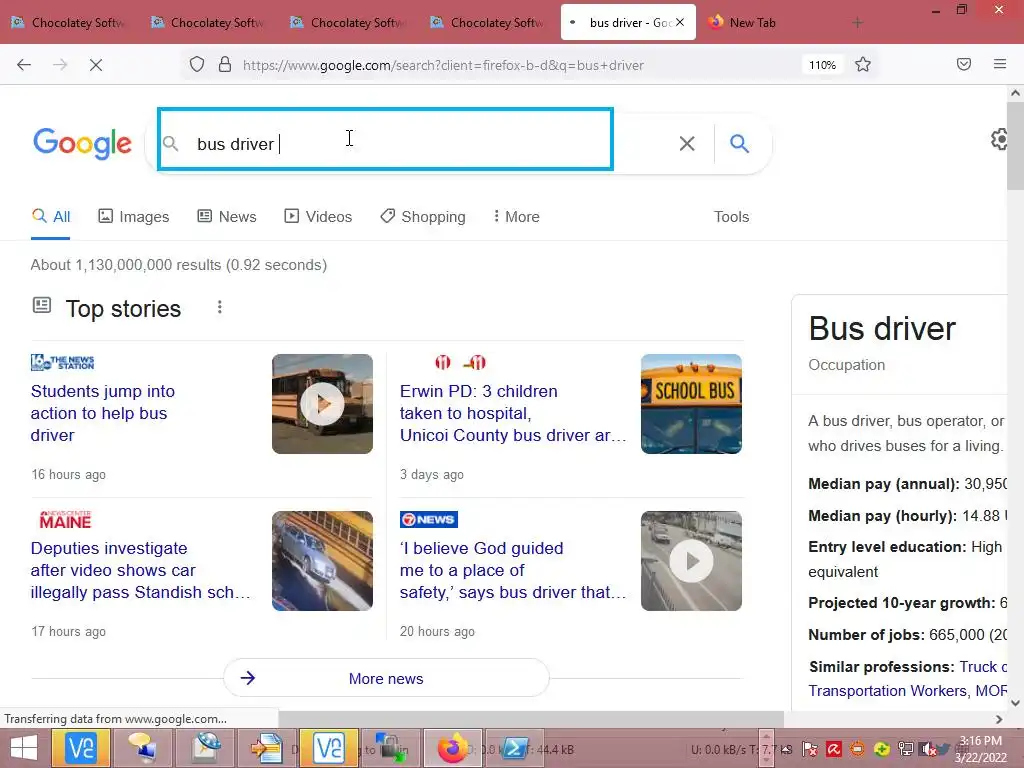The height and width of the screenshot is (768, 1024).
Task: Switch to News results
Action: [227, 217]
